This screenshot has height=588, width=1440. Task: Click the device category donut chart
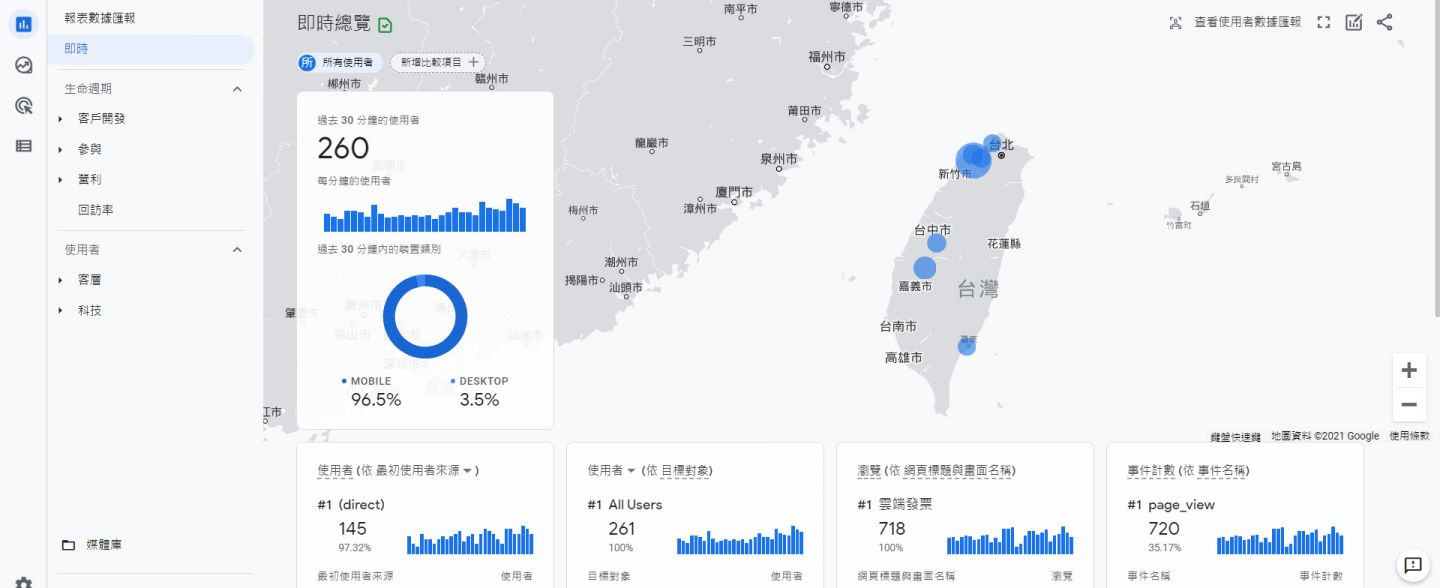click(x=425, y=316)
